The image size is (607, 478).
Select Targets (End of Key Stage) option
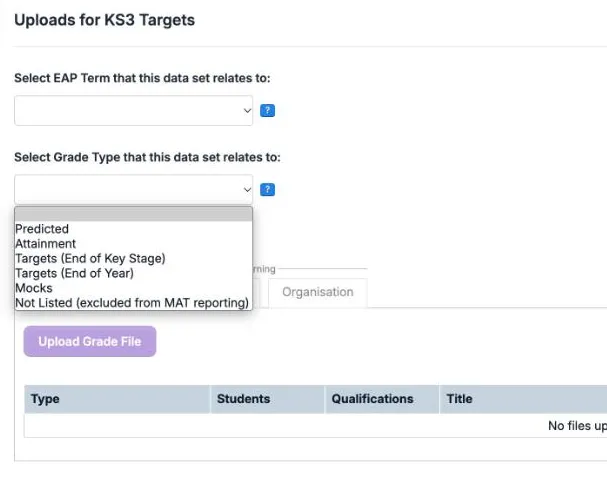(134, 259)
